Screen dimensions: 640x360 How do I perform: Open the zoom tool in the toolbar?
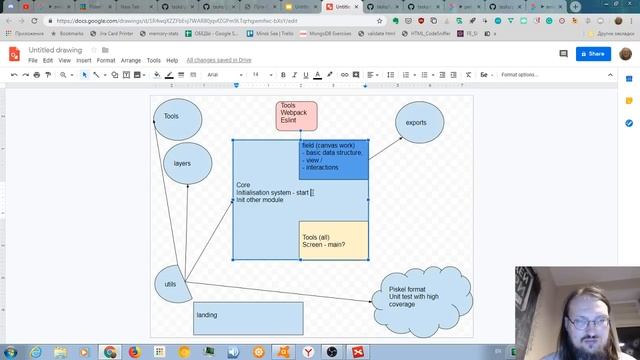point(63,75)
